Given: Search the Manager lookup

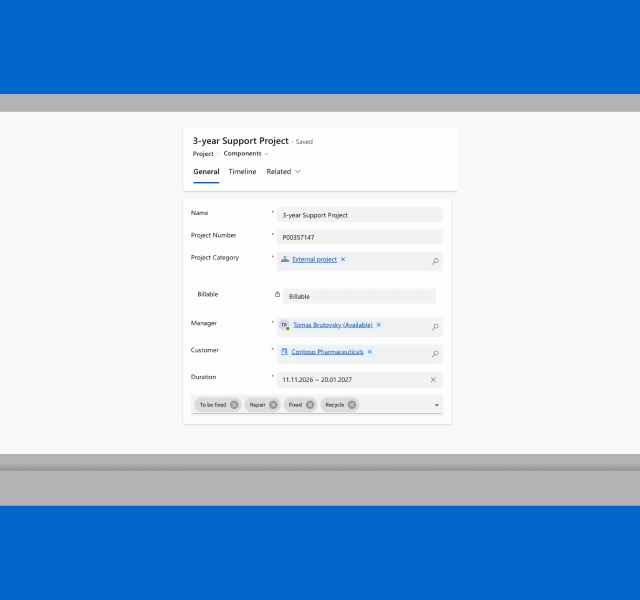Looking at the screenshot, I should (436, 327).
